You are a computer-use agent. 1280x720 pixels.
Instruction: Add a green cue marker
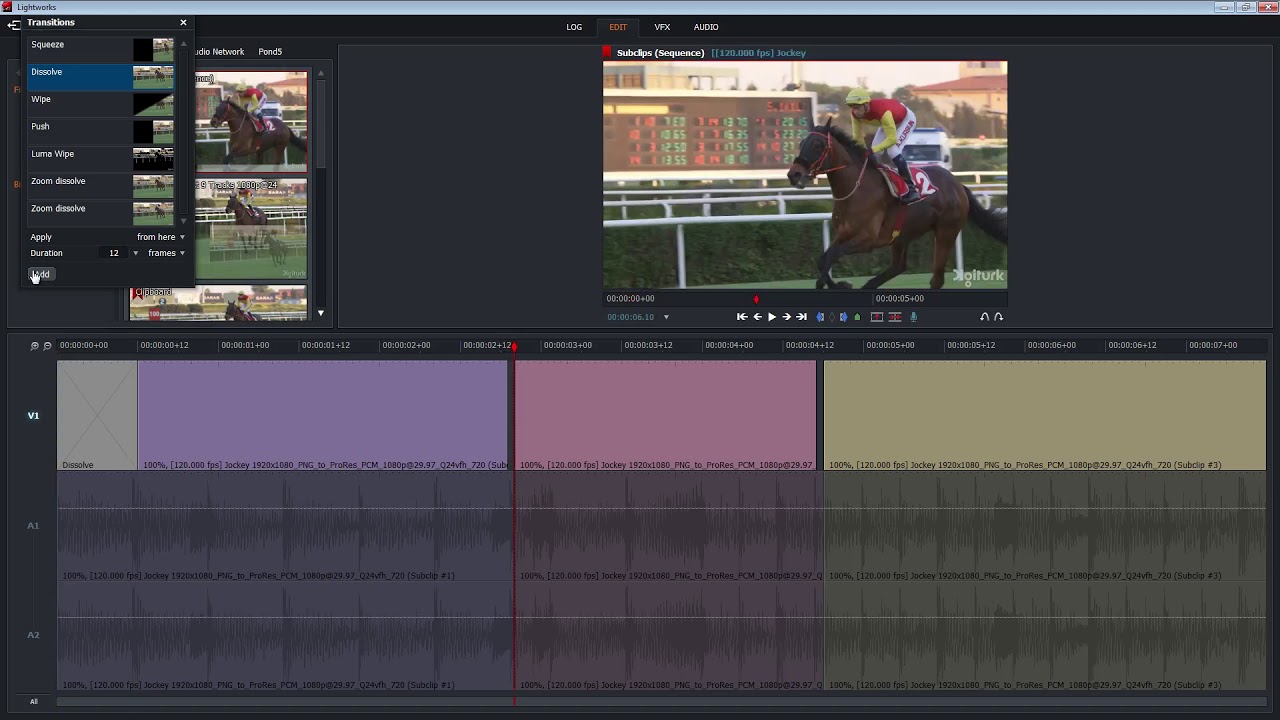coord(857,317)
